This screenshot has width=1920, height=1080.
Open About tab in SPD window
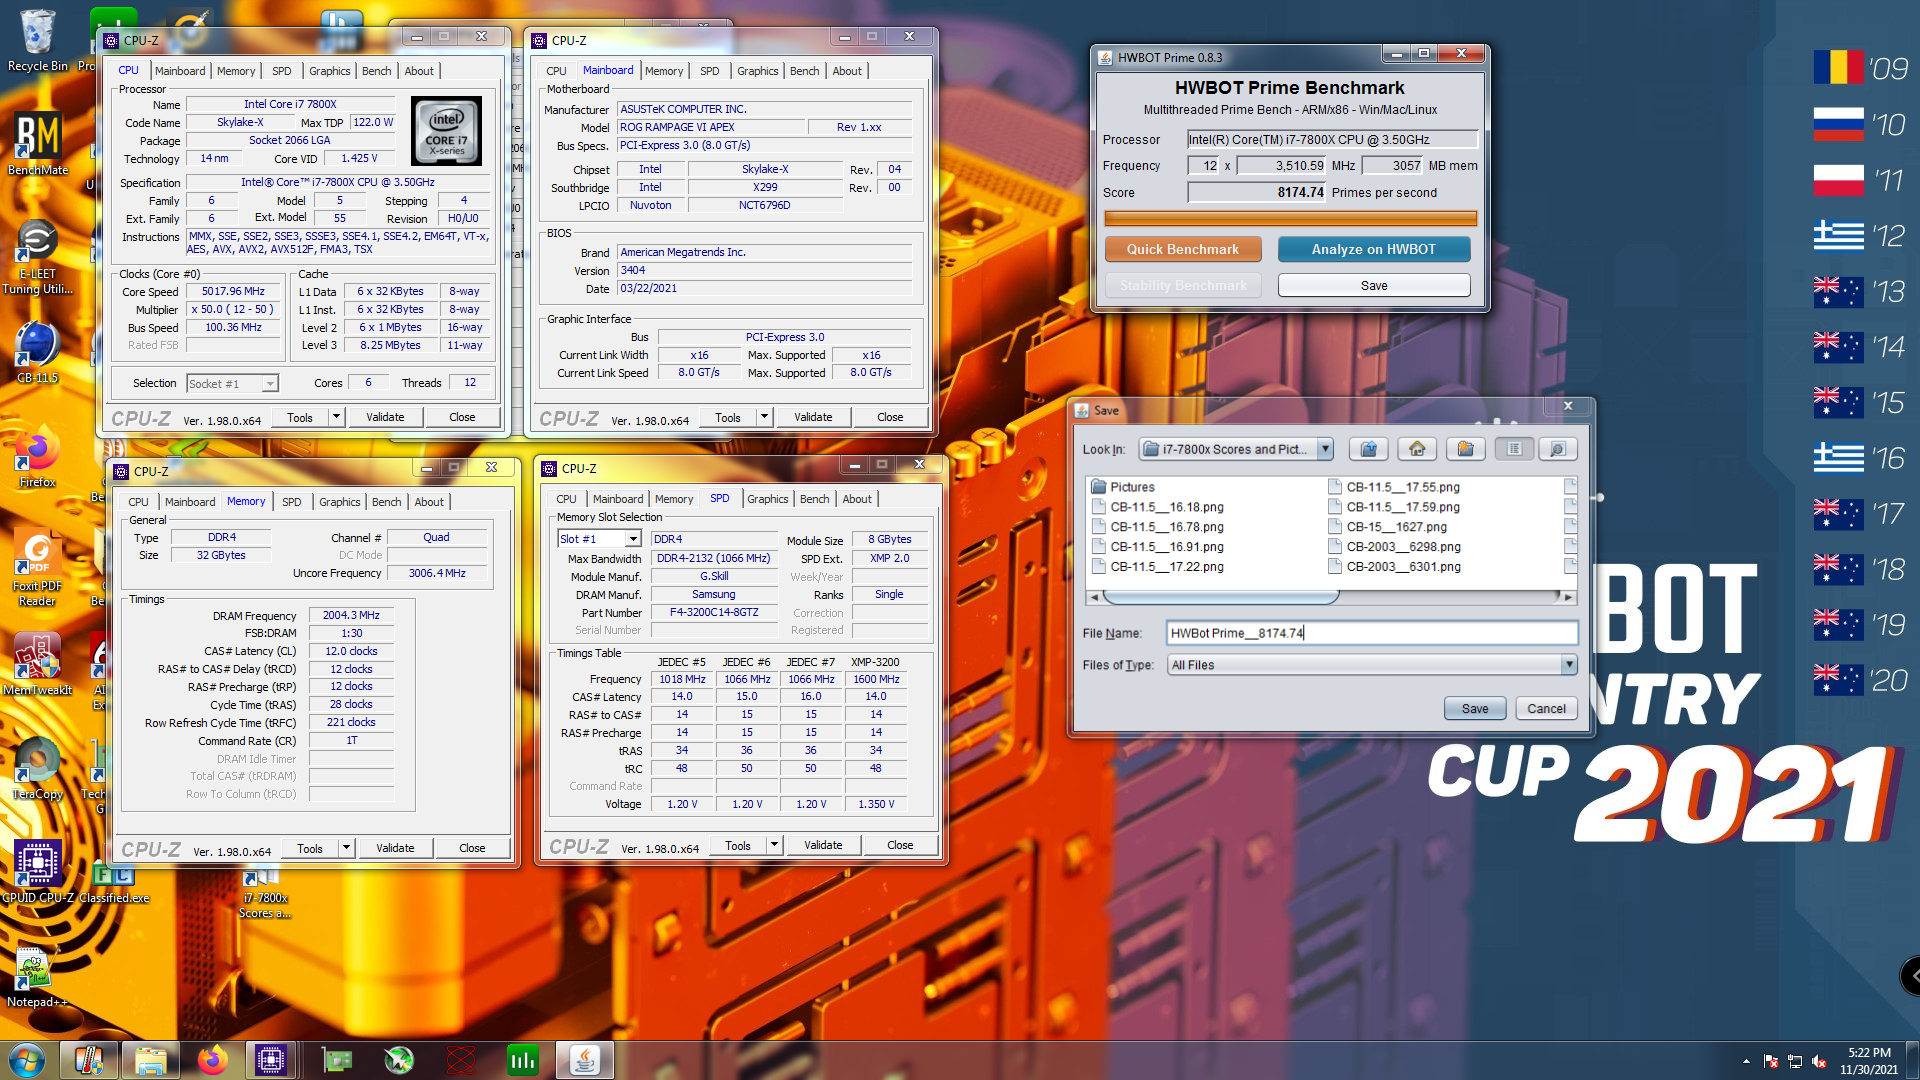tap(857, 499)
